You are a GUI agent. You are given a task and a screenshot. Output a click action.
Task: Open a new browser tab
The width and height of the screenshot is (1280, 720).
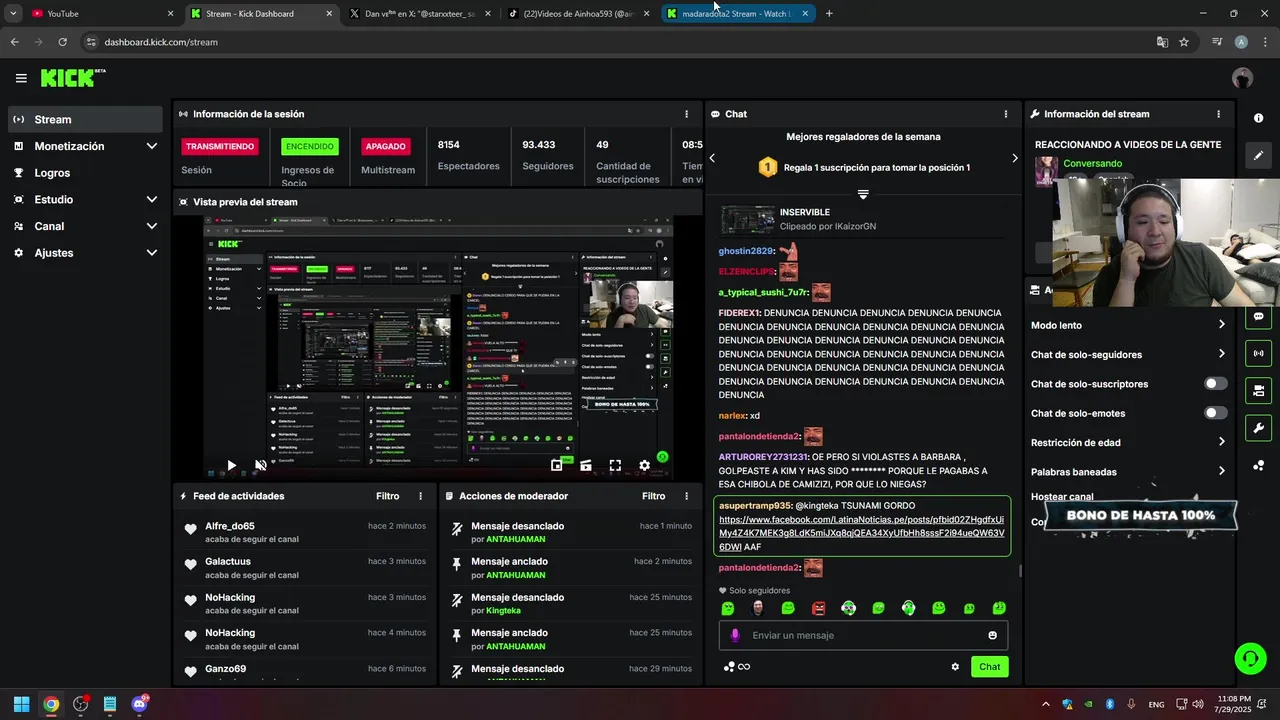[829, 14]
